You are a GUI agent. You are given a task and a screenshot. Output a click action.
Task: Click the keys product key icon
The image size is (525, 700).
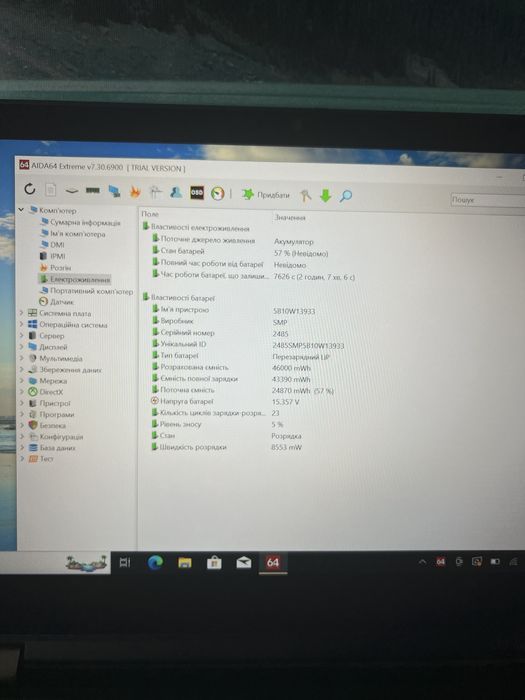(305, 195)
